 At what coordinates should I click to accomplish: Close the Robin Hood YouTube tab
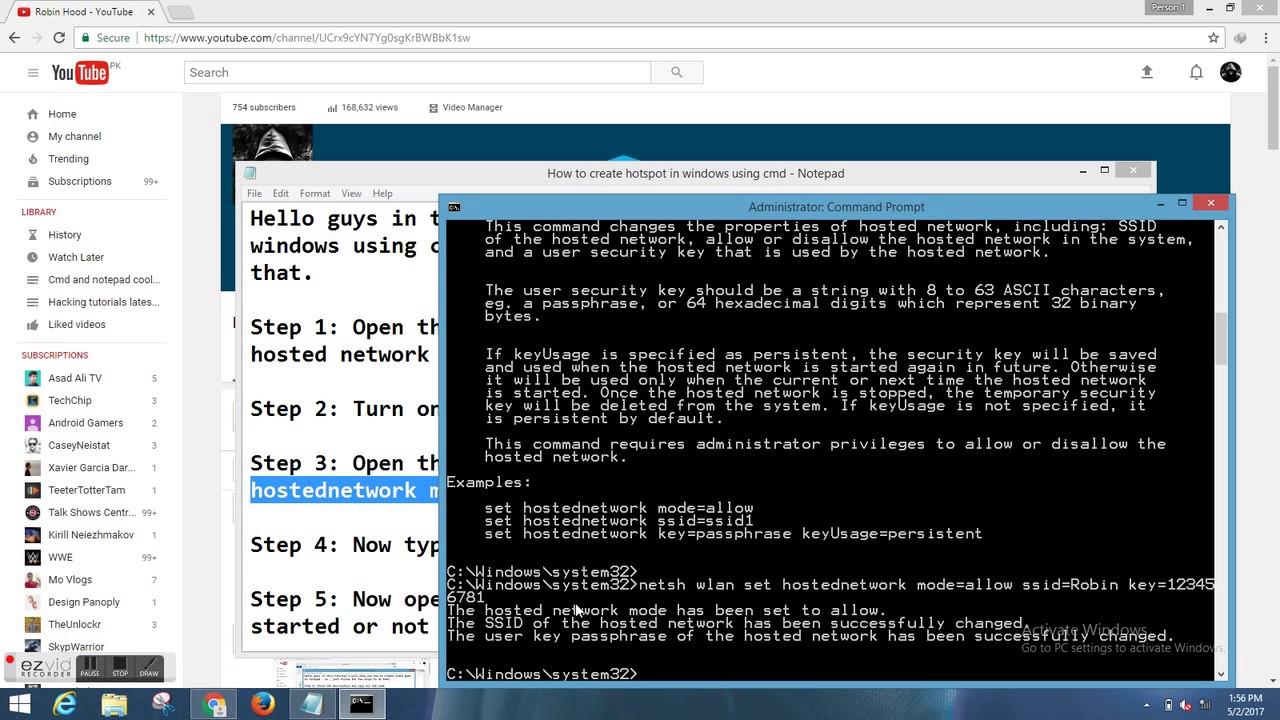click(x=151, y=12)
